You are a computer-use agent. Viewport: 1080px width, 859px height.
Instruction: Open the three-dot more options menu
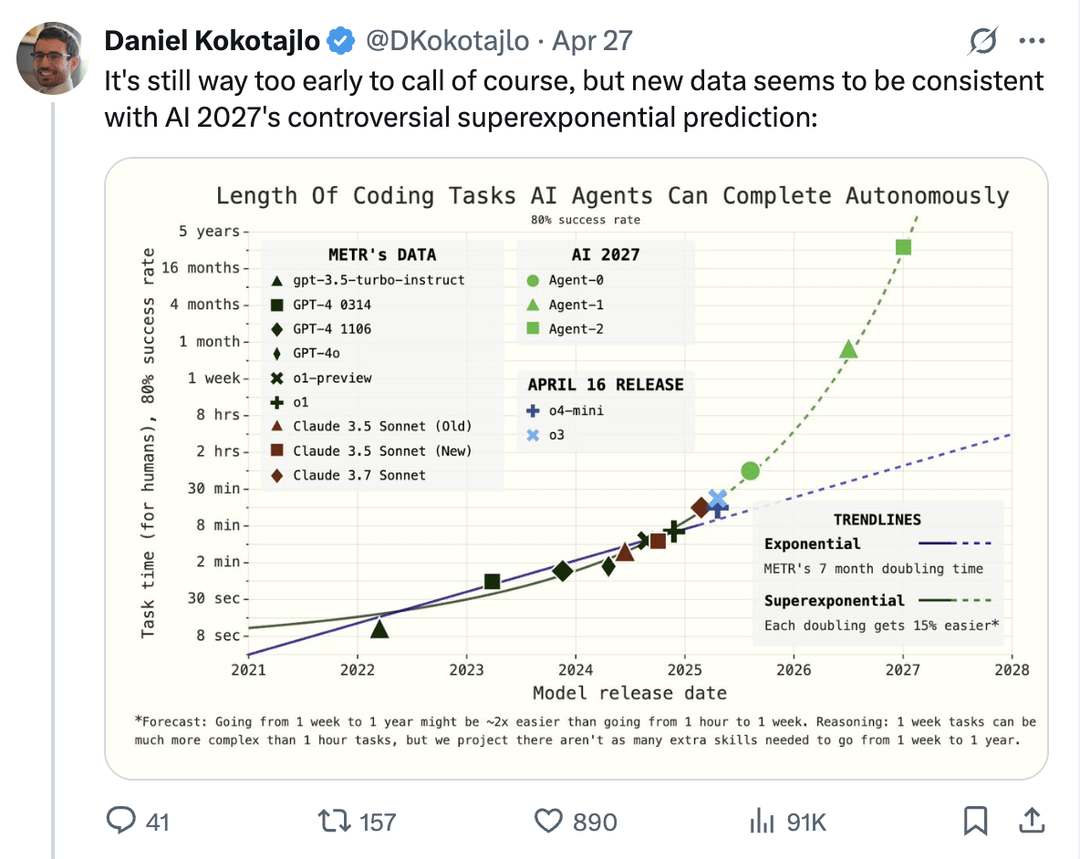click(1032, 42)
